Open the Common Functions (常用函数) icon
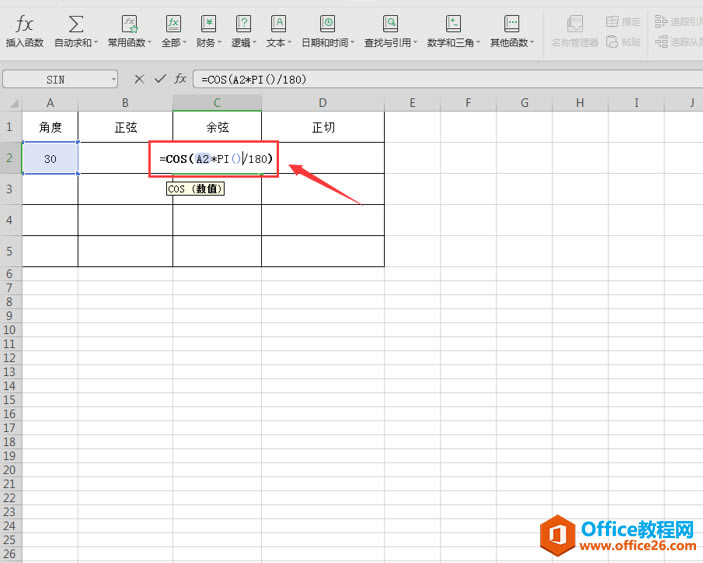This screenshot has height=563, width=703. tap(130, 24)
